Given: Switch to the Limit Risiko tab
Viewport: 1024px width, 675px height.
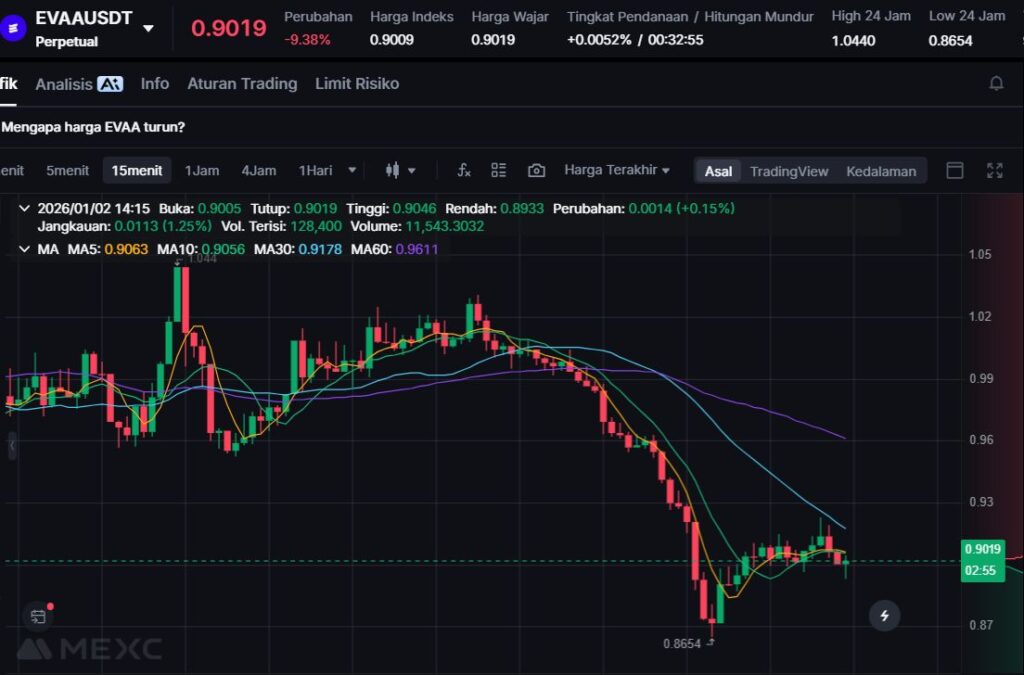Looking at the screenshot, I should pyautogui.click(x=357, y=84).
